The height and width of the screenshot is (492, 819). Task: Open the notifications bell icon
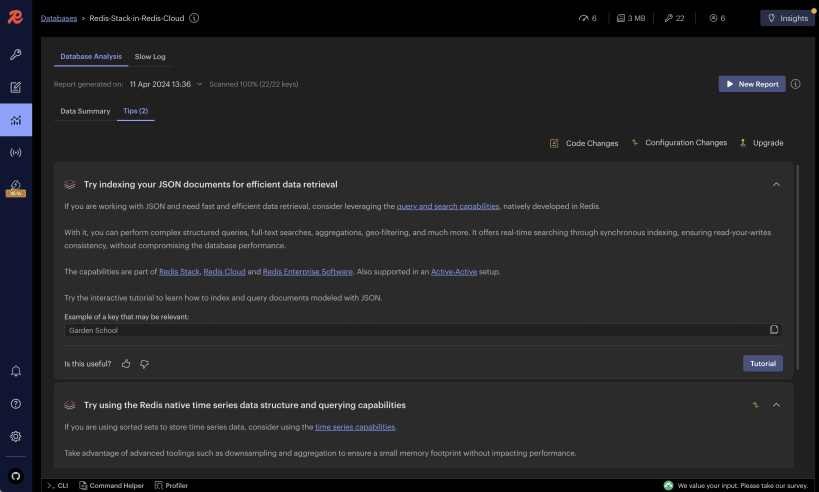[x=16, y=371]
